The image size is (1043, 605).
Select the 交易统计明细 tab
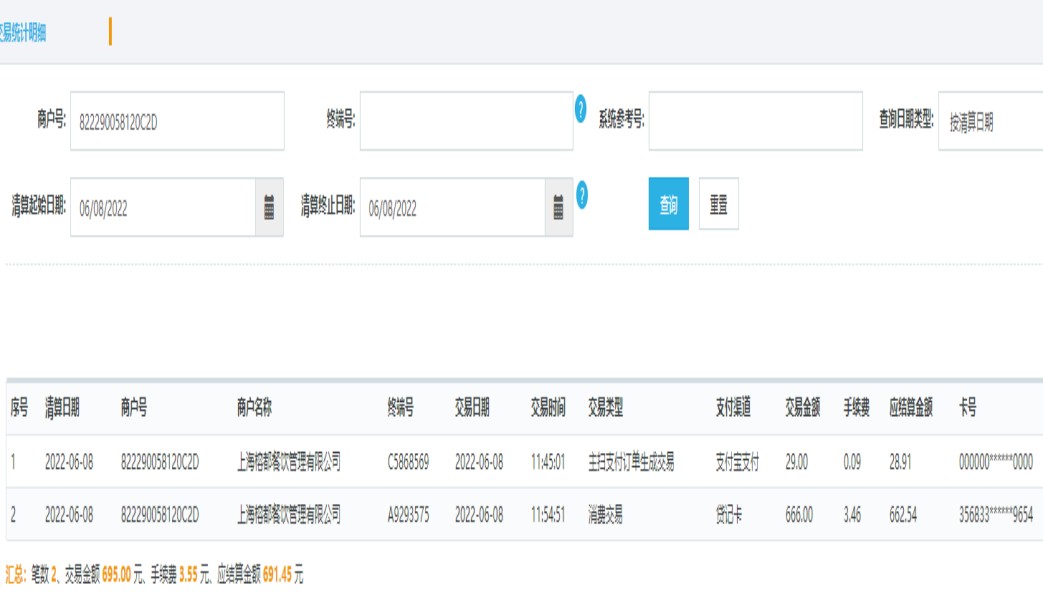[x=23, y=33]
